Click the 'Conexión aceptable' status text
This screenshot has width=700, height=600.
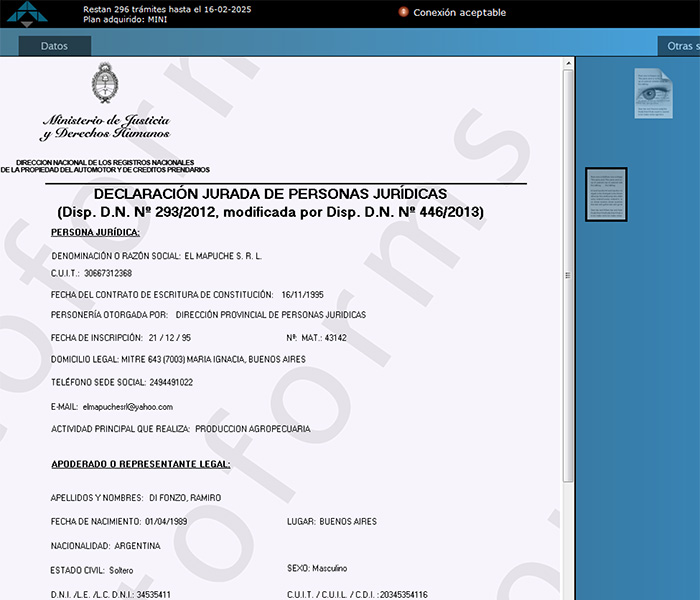[459, 13]
